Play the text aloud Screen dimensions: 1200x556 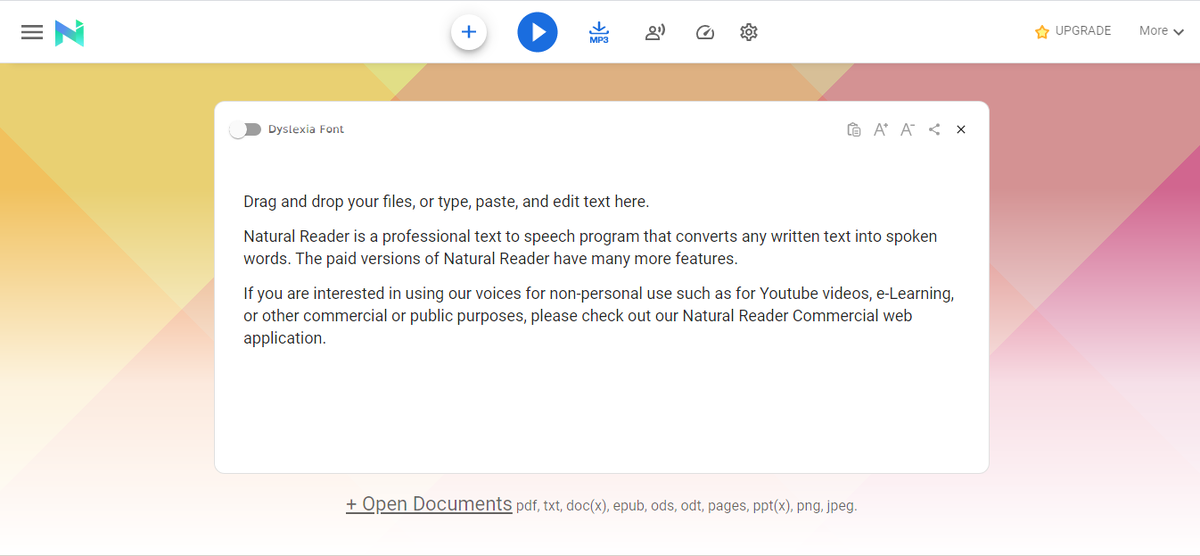(537, 32)
